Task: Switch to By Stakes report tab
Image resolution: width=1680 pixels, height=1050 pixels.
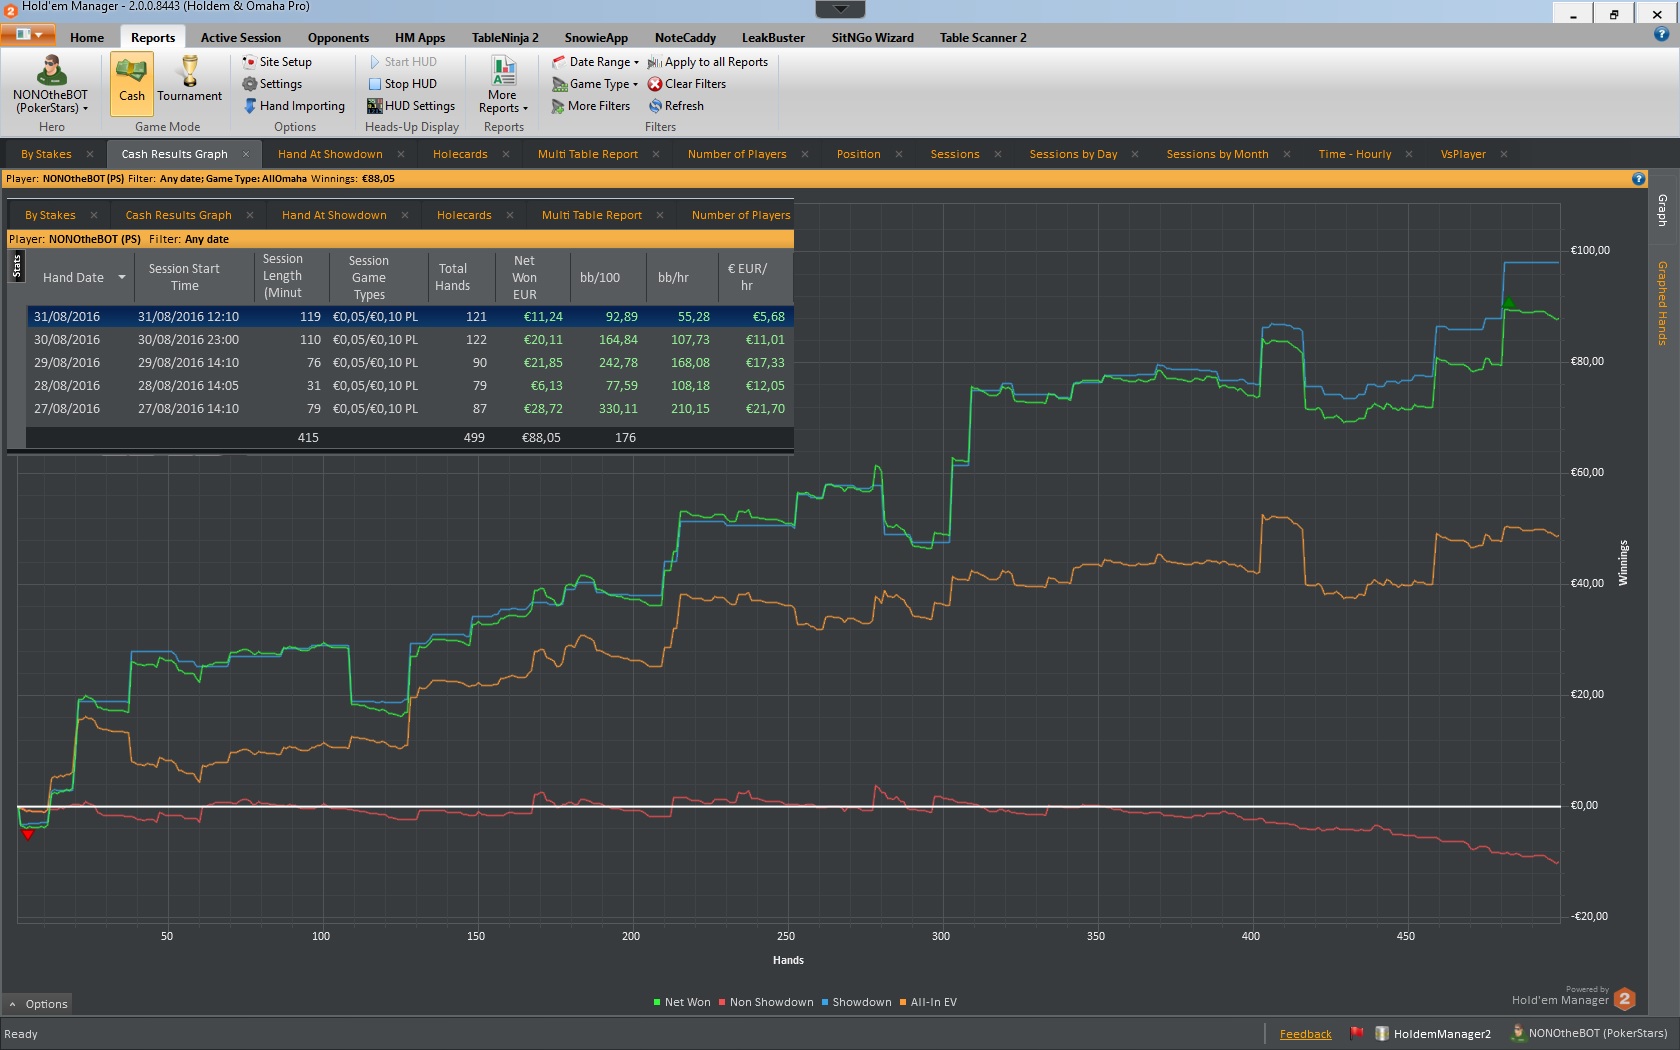Action: click(46, 154)
